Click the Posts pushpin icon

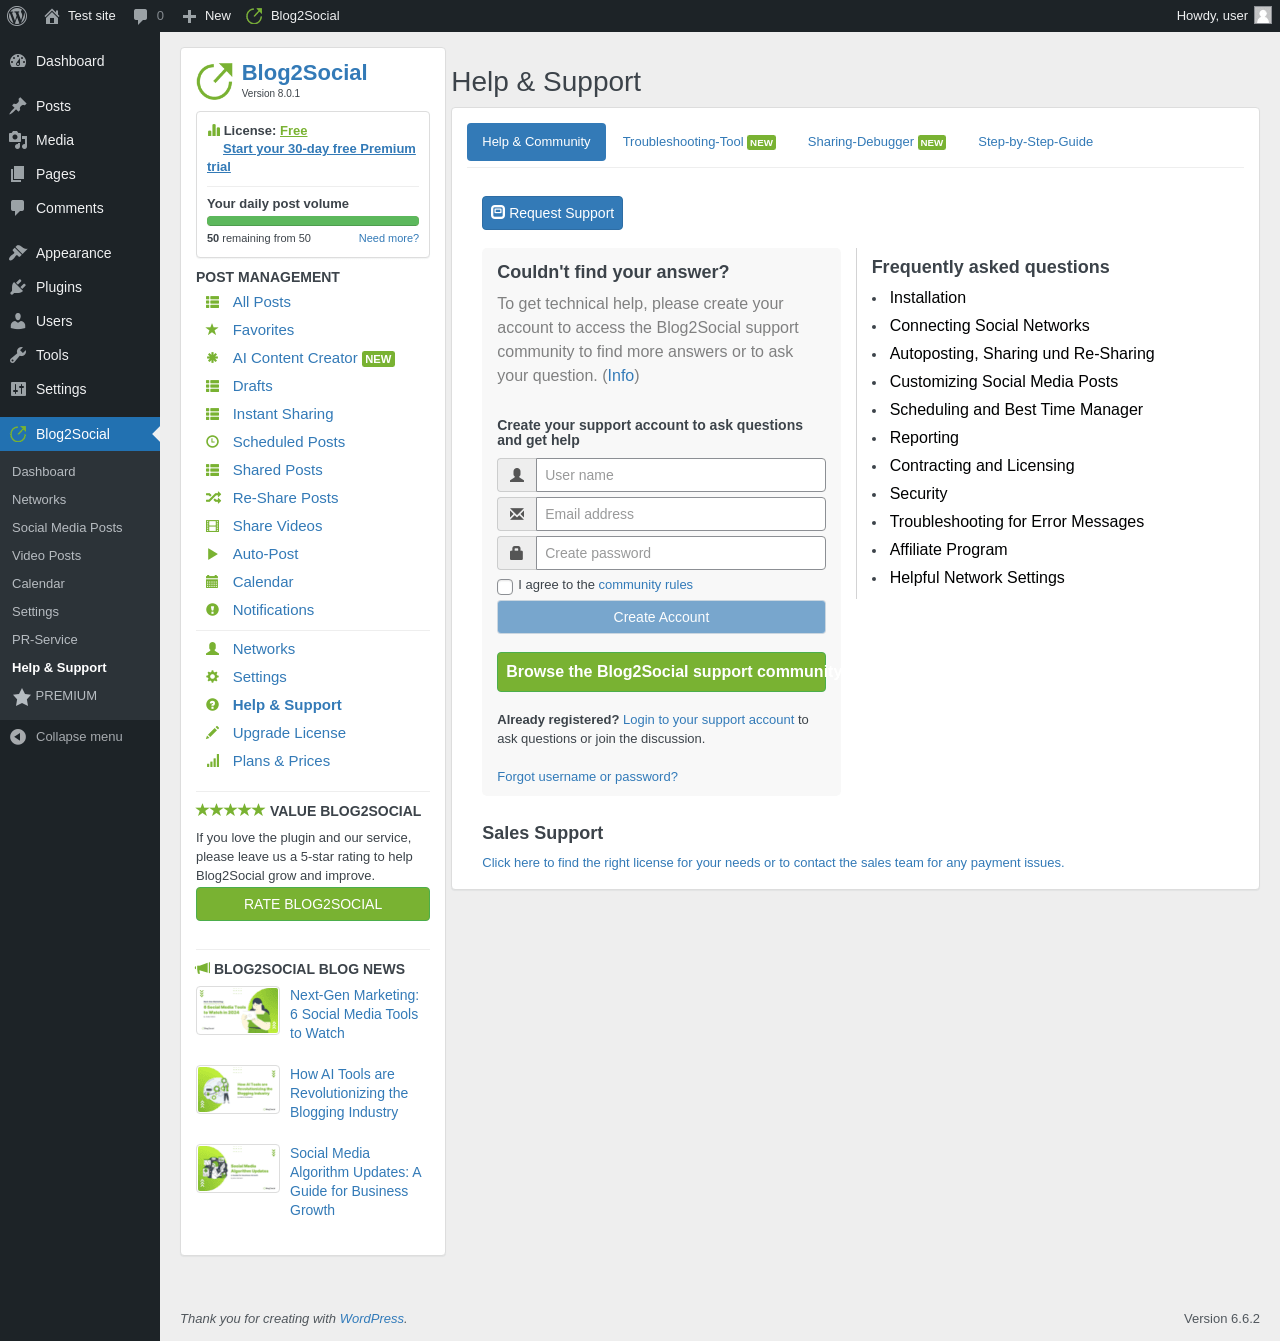click(18, 106)
